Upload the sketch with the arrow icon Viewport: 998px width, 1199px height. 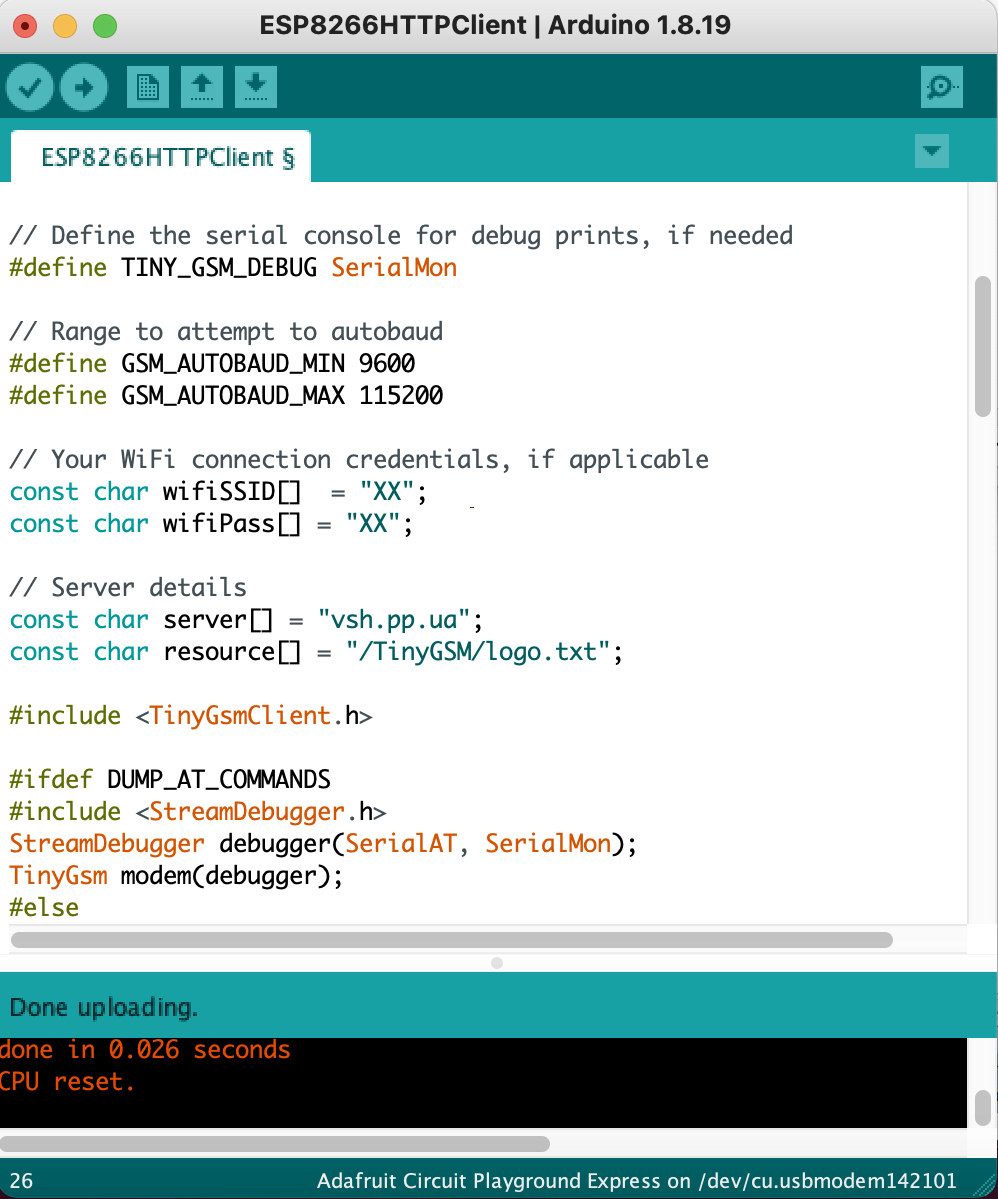coord(84,87)
